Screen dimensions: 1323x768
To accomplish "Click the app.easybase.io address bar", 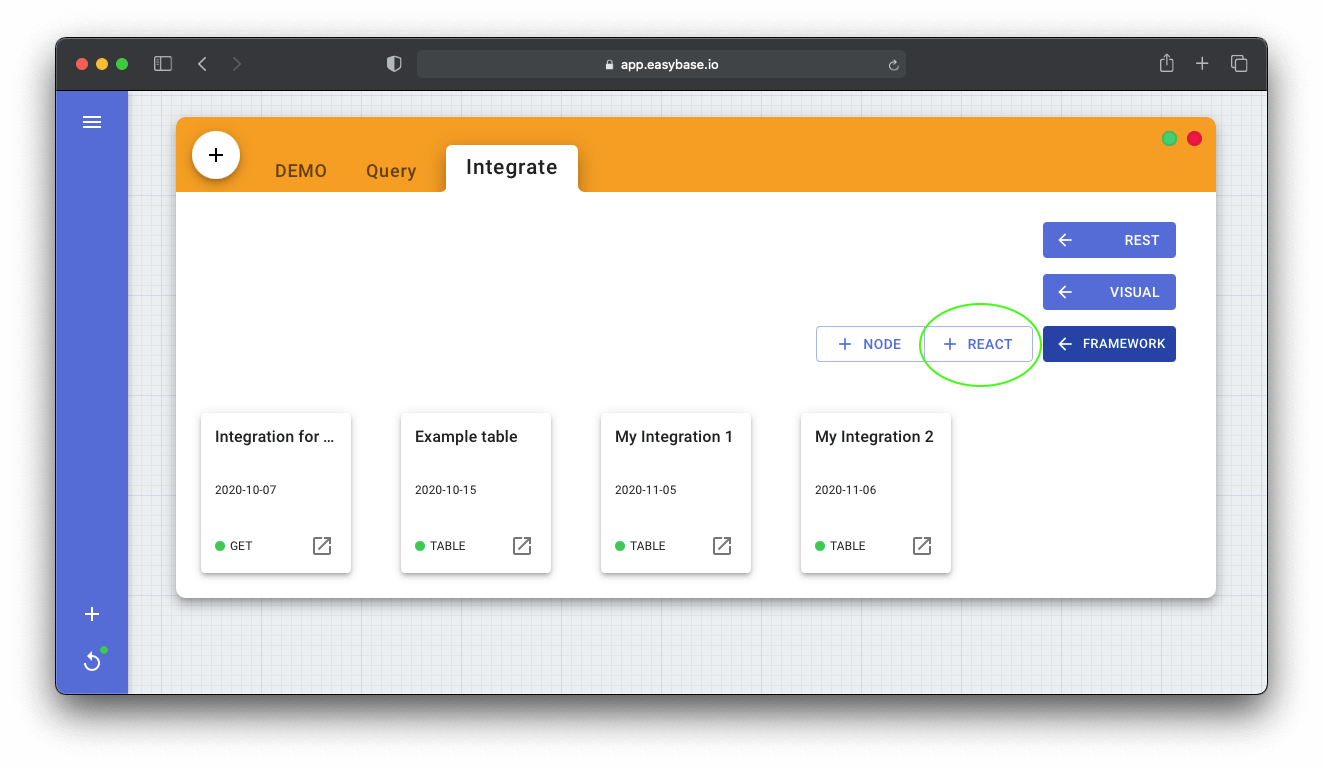I will (661, 63).
